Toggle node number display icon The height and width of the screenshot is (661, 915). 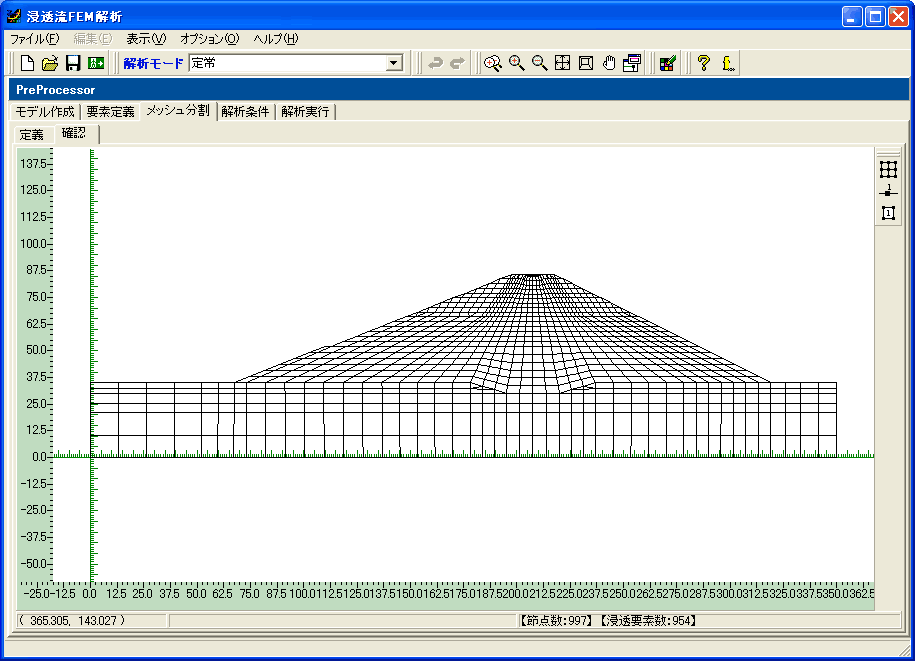[x=888, y=191]
